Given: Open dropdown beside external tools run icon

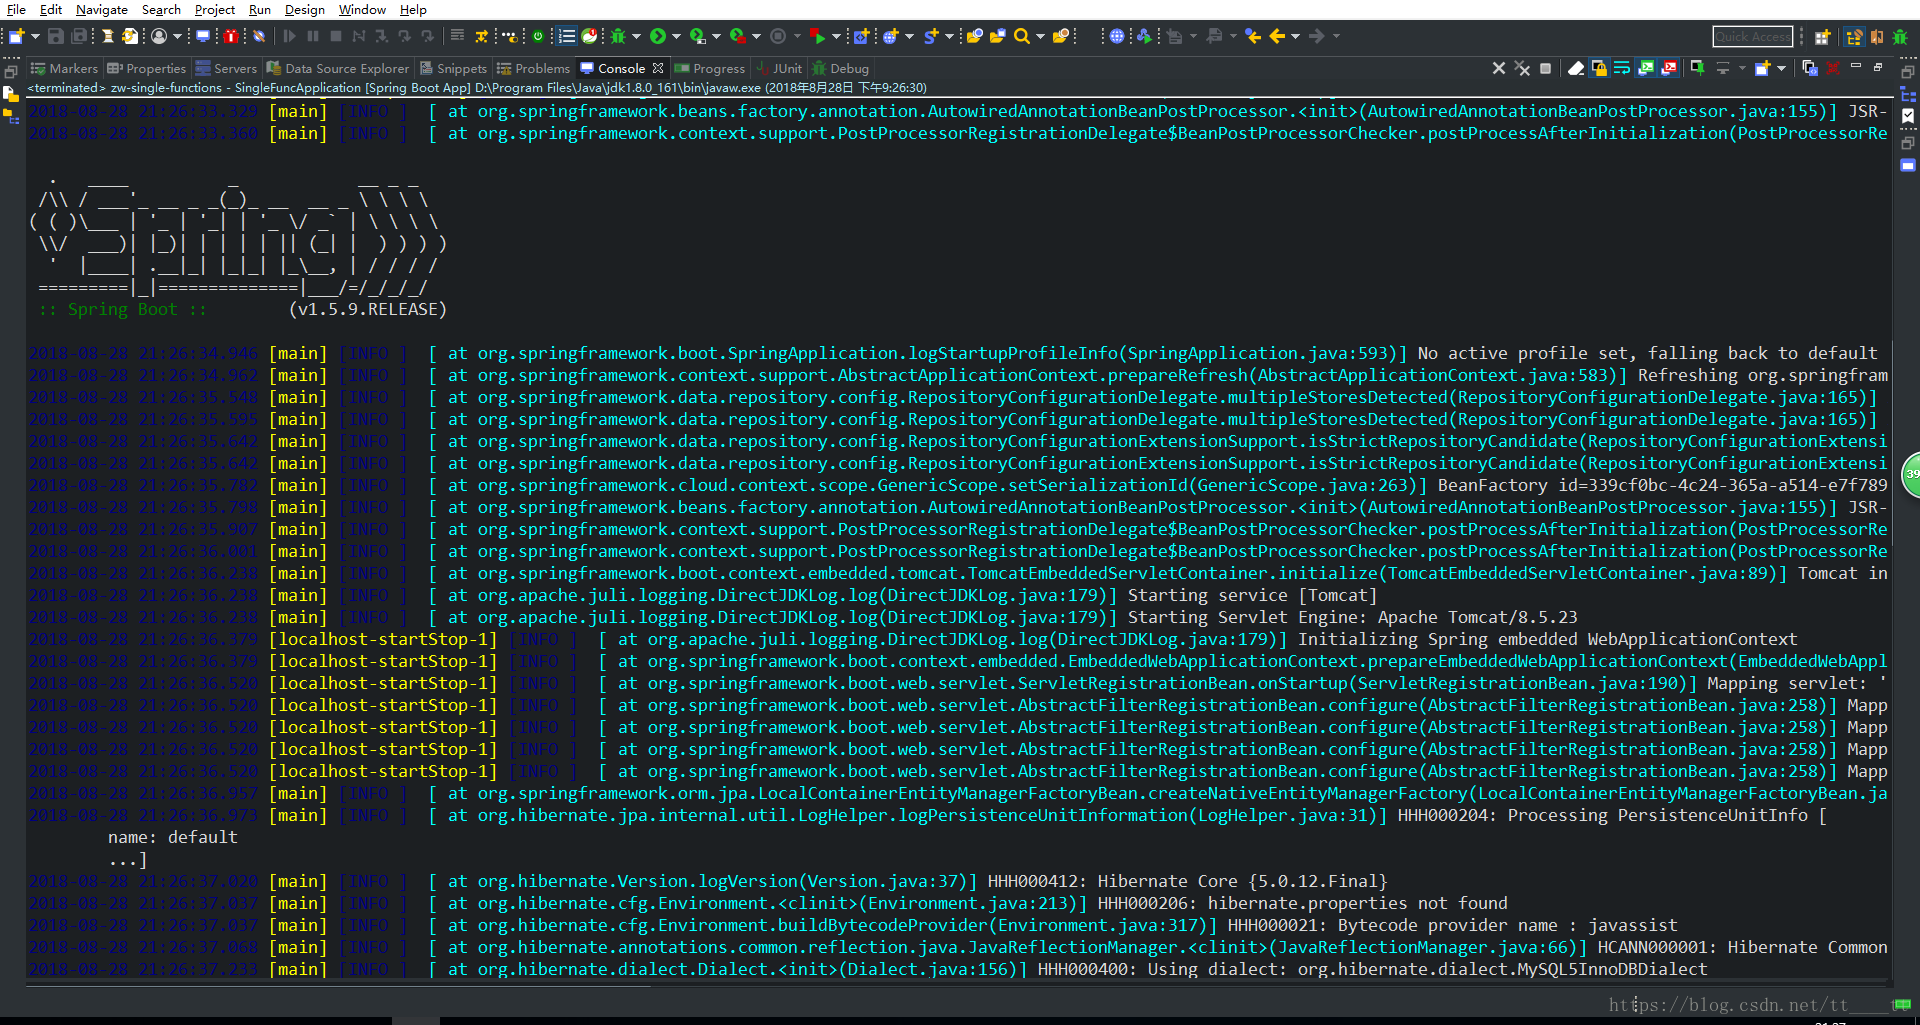Looking at the screenshot, I should [756, 37].
